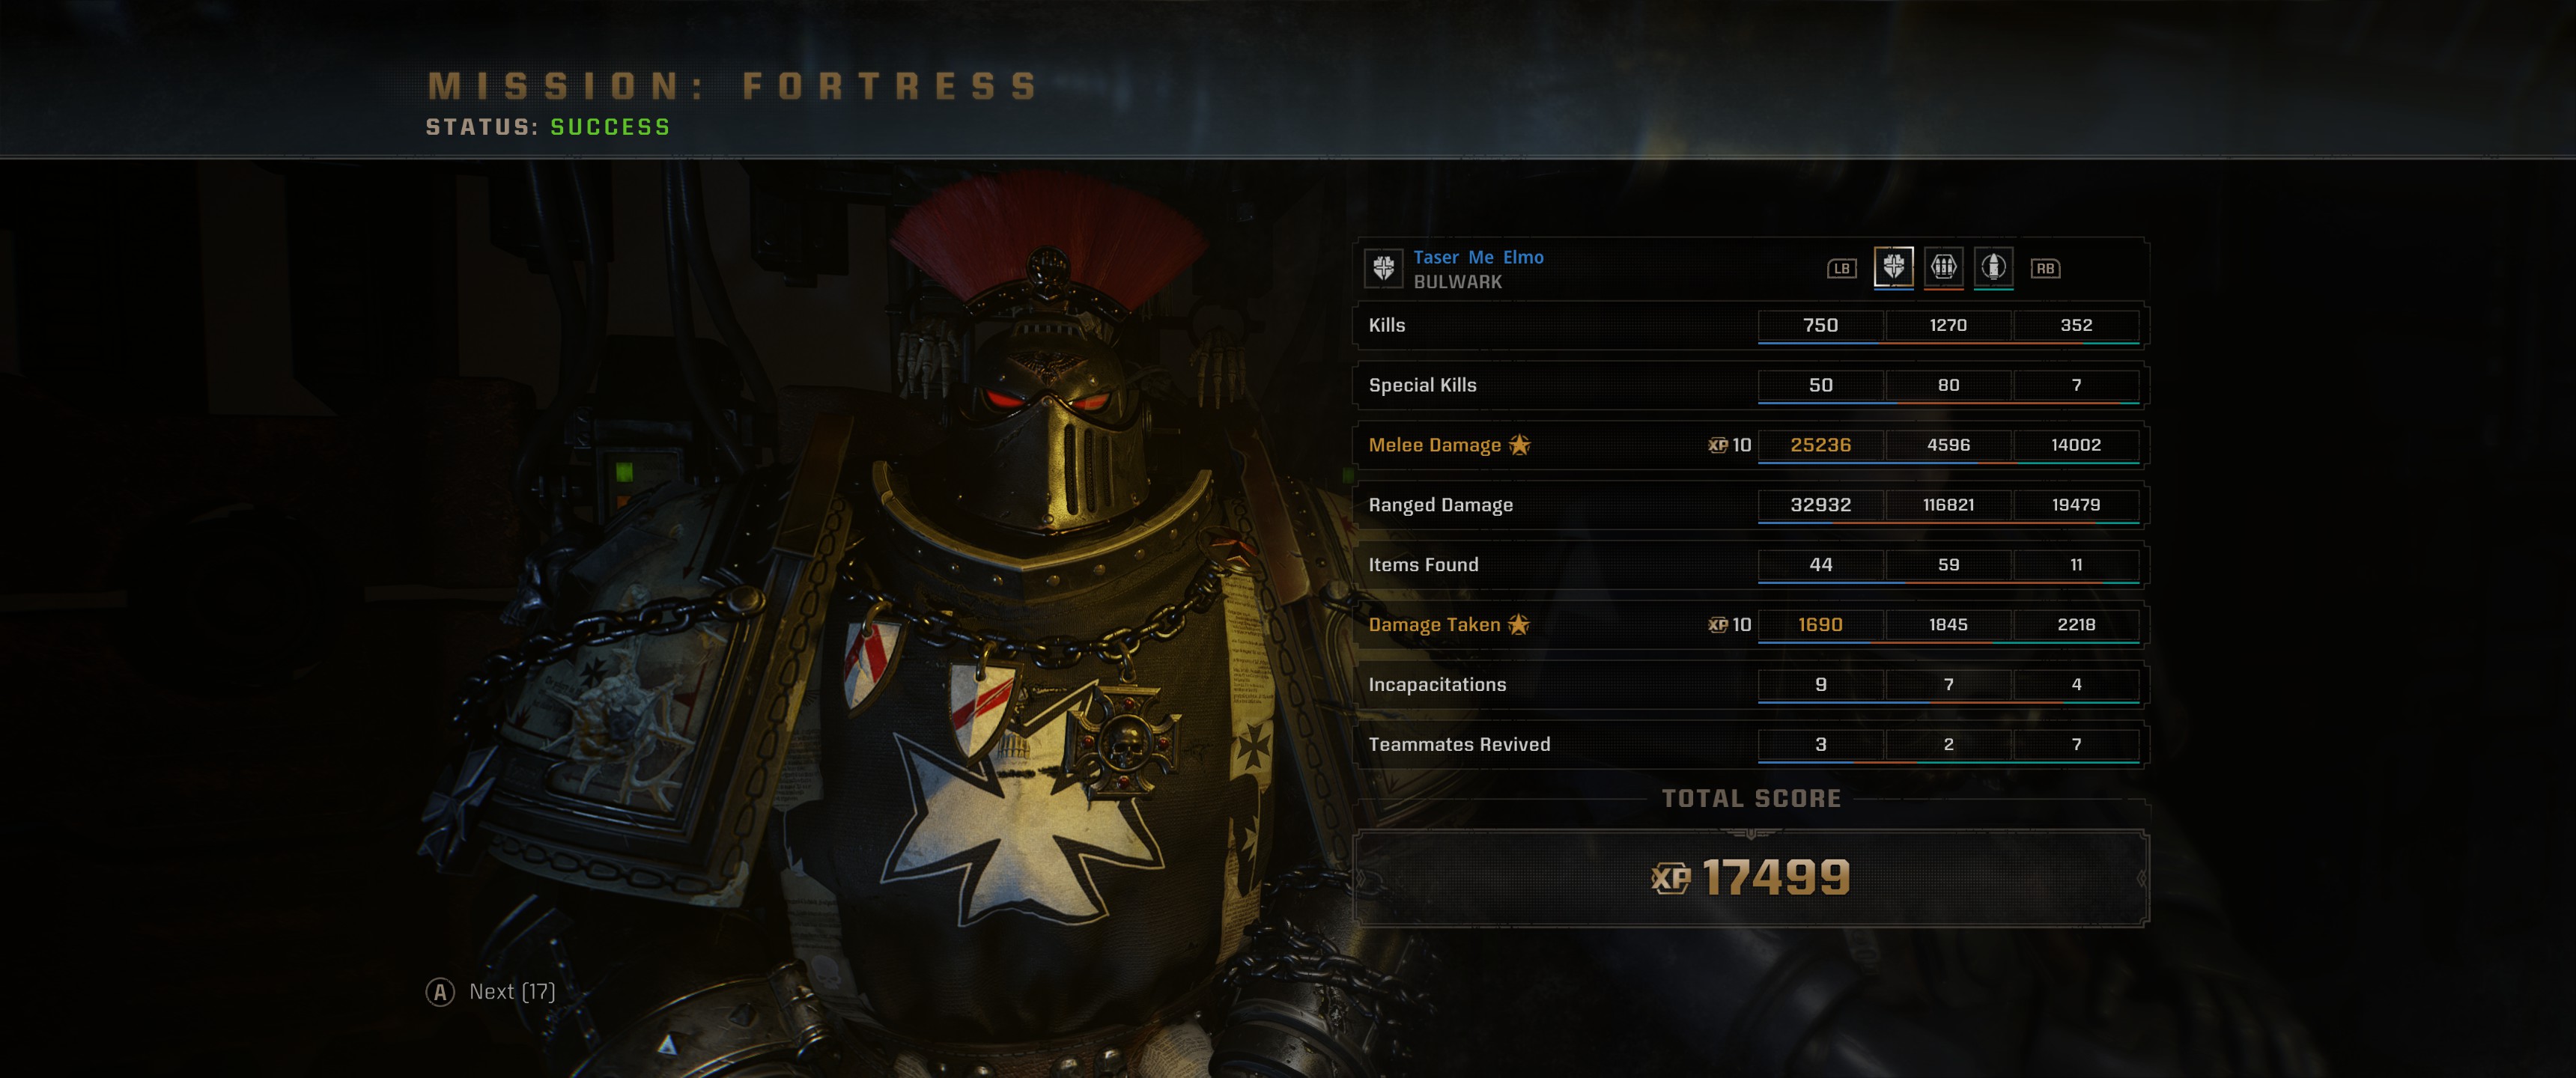Click the A button Next prompt
This screenshot has height=1078, width=2576.
440,992
